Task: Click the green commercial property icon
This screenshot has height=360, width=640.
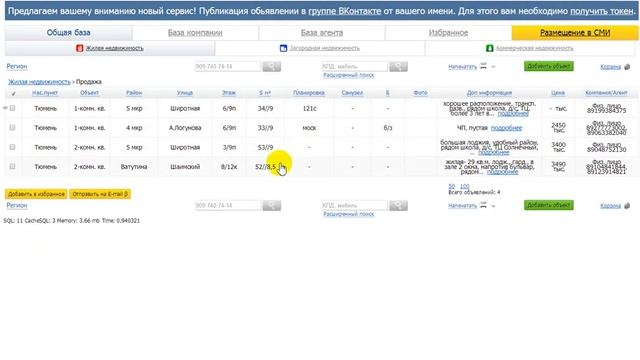Action: click(490, 48)
